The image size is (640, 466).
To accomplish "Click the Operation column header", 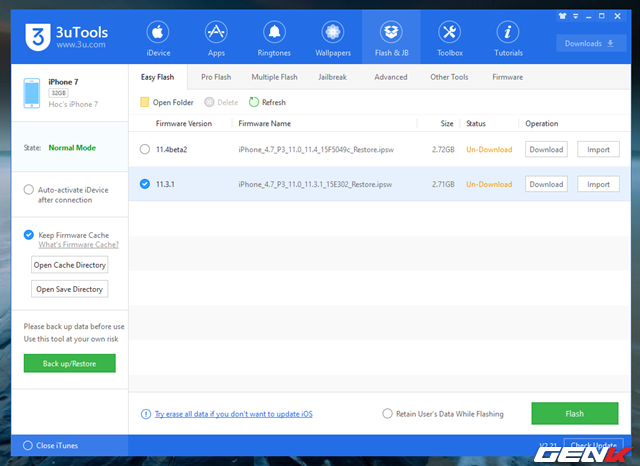I will [x=542, y=123].
